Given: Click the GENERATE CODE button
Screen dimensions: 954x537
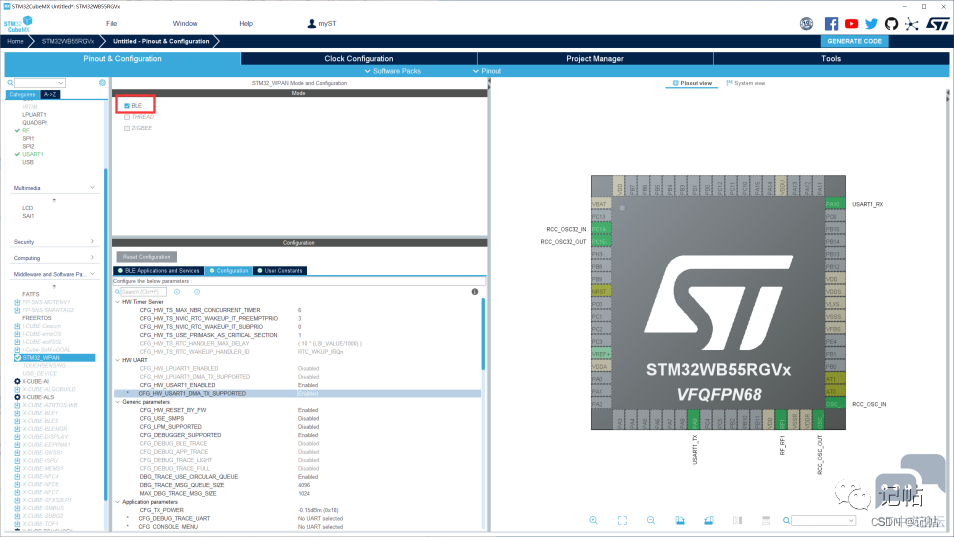Looking at the screenshot, I should [854, 41].
